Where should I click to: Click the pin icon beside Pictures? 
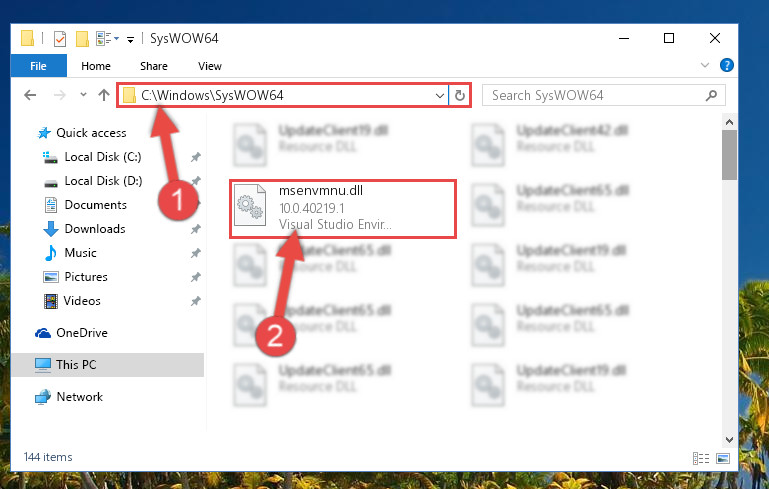(x=196, y=277)
